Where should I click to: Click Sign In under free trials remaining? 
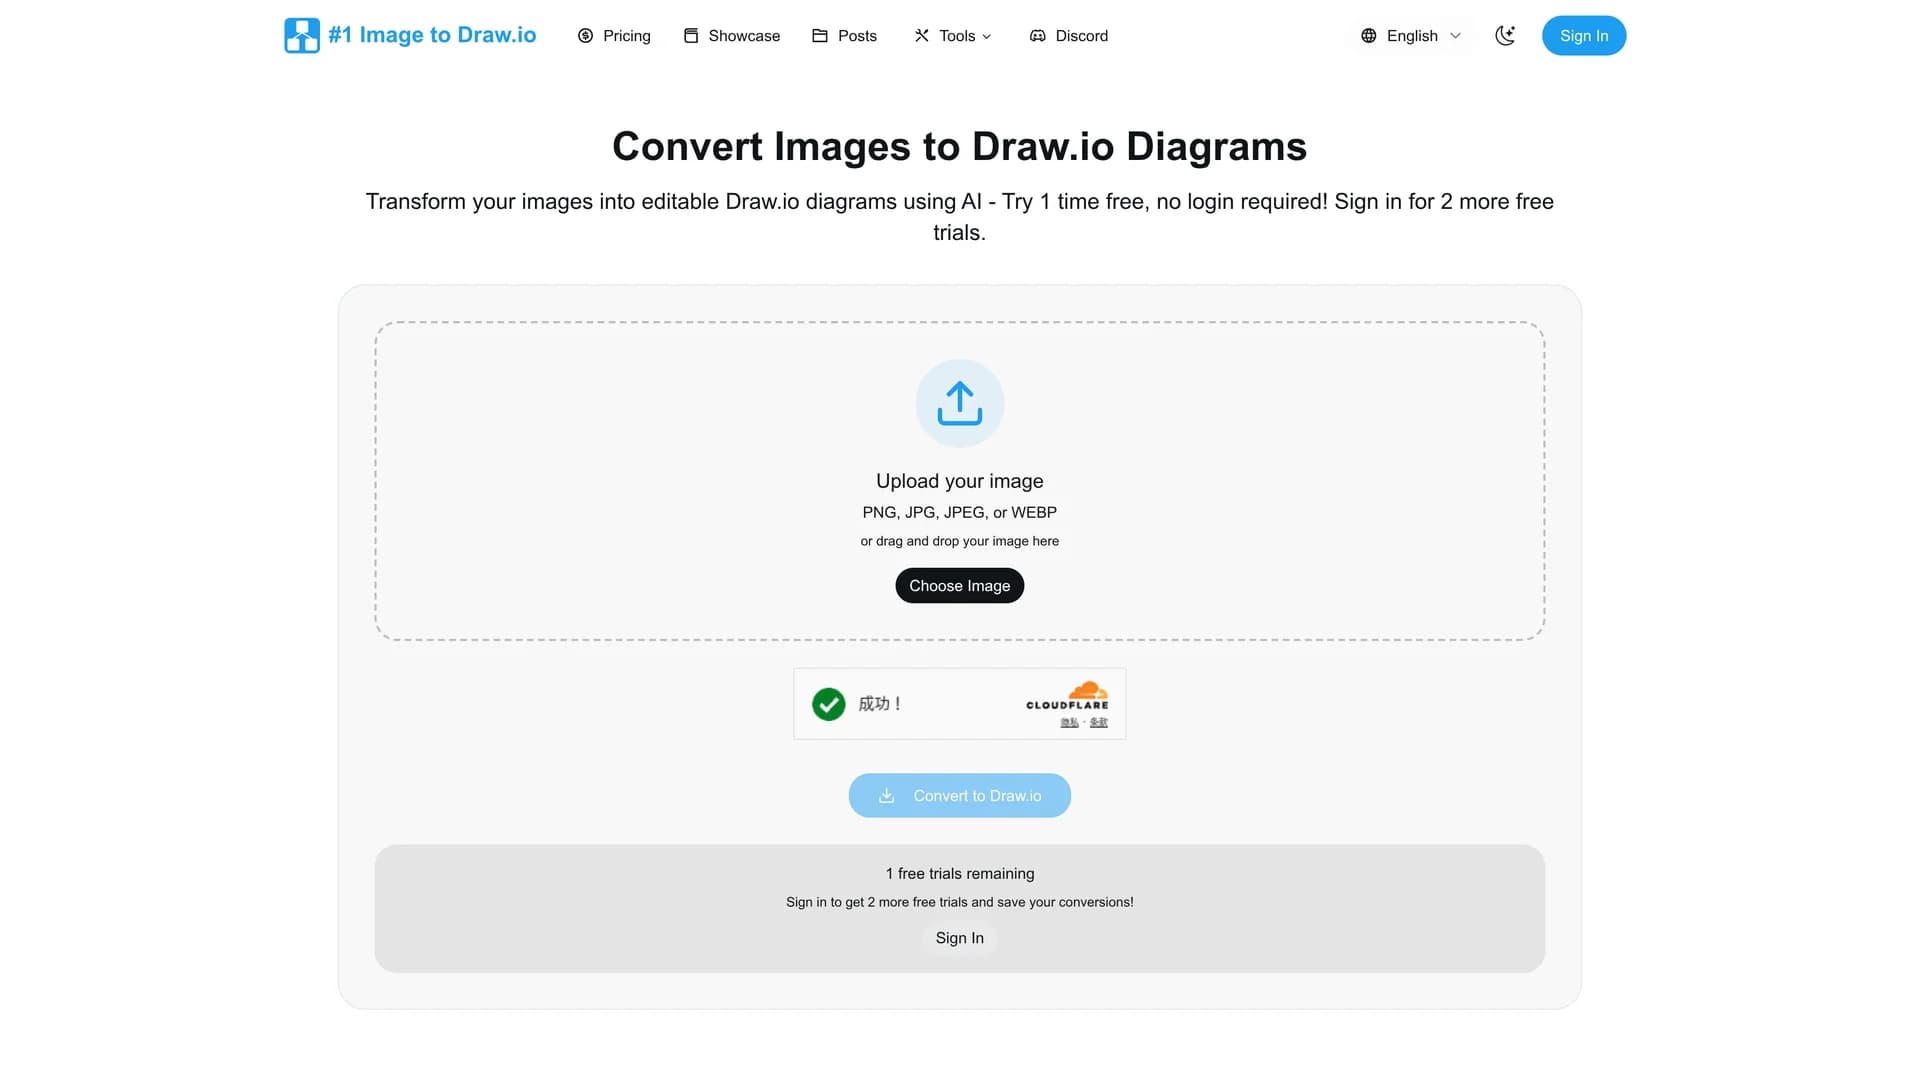pyautogui.click(x=960, y=938)
